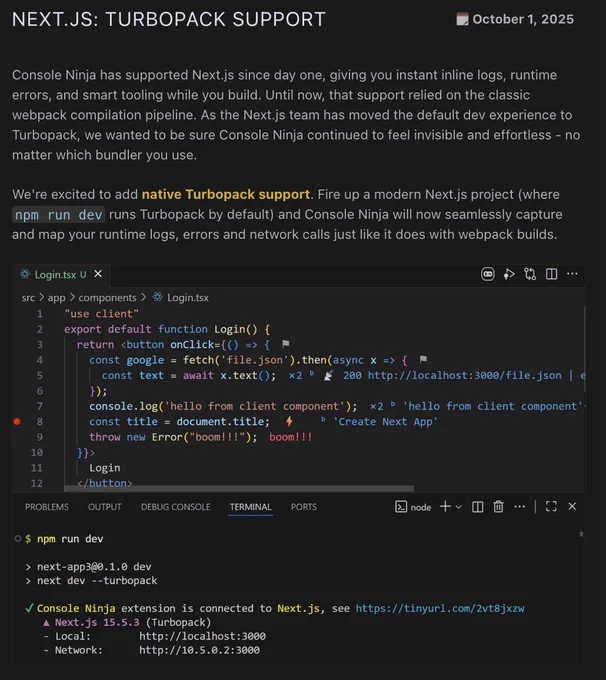
Task: Create a new terminal with plus icon
Action: pos(445,507)
